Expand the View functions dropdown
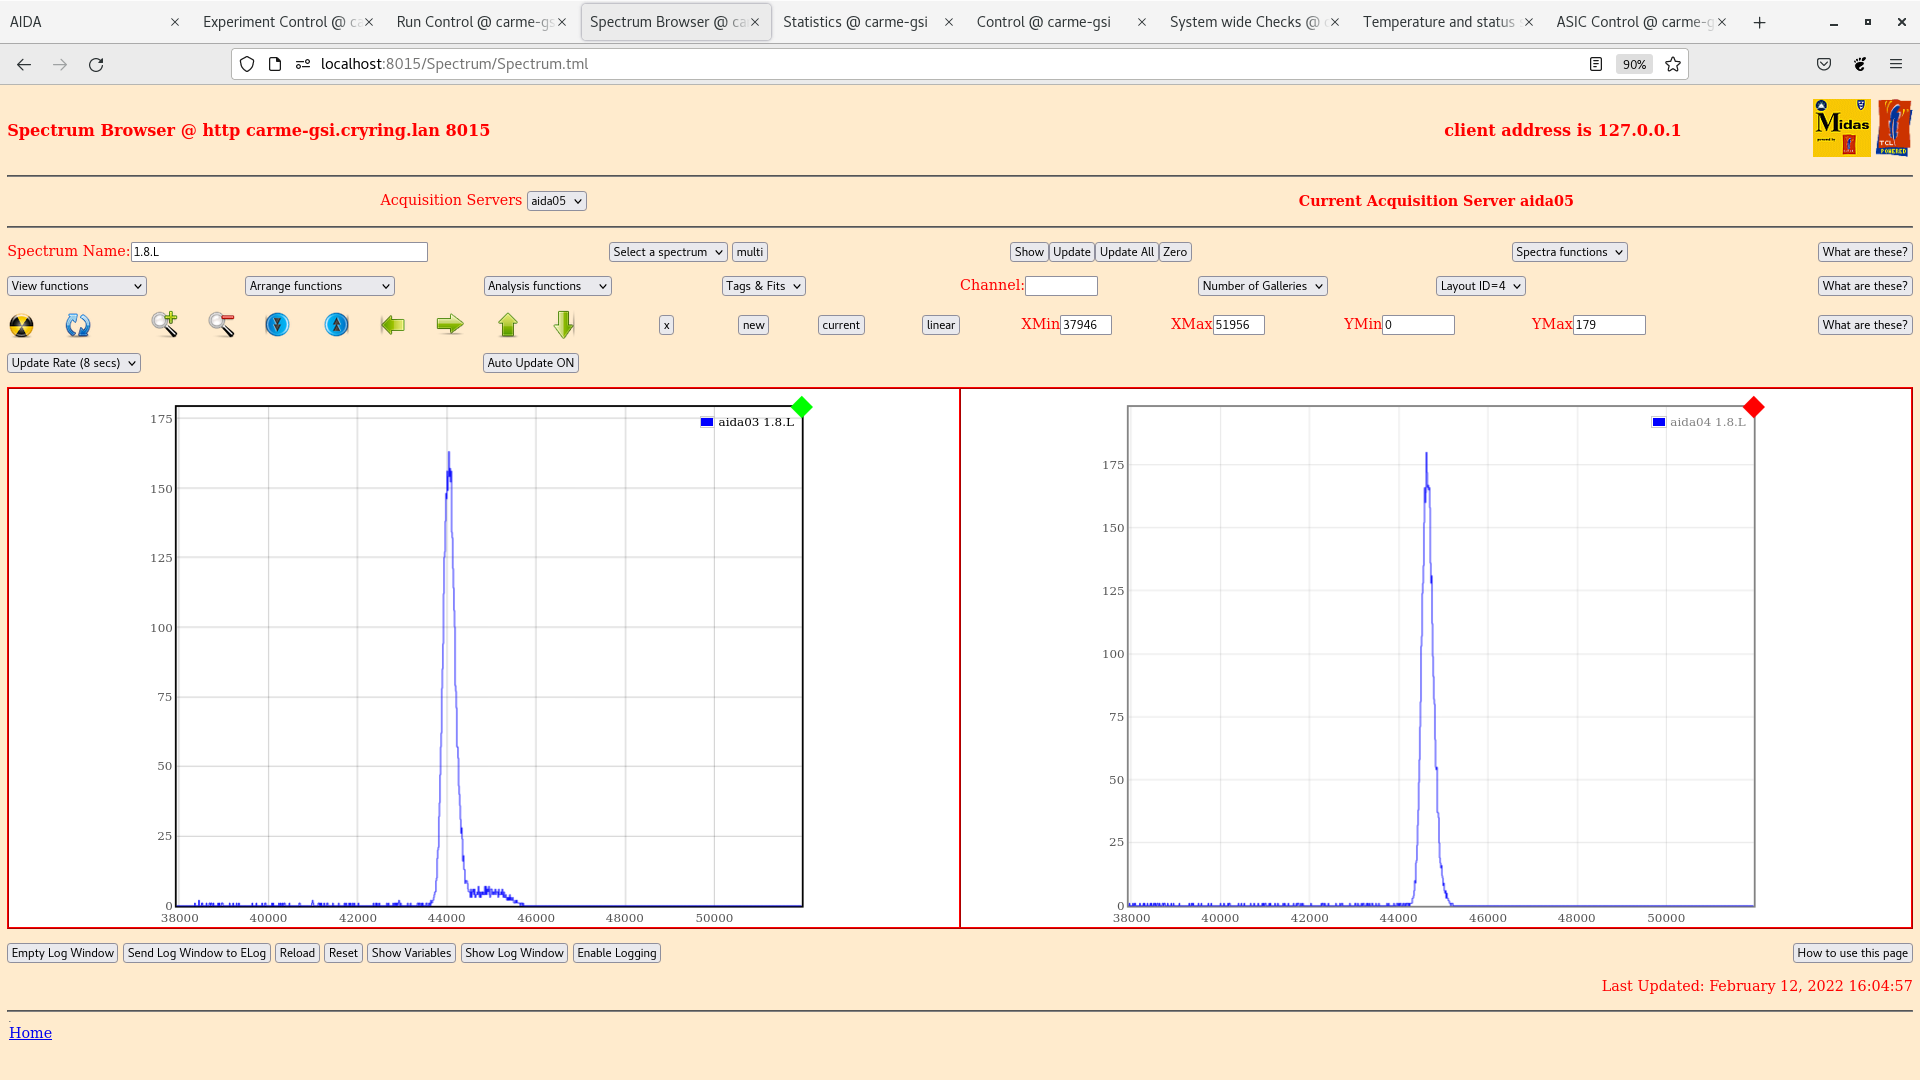This screenshot has height=1080, width=1920. 77,286
